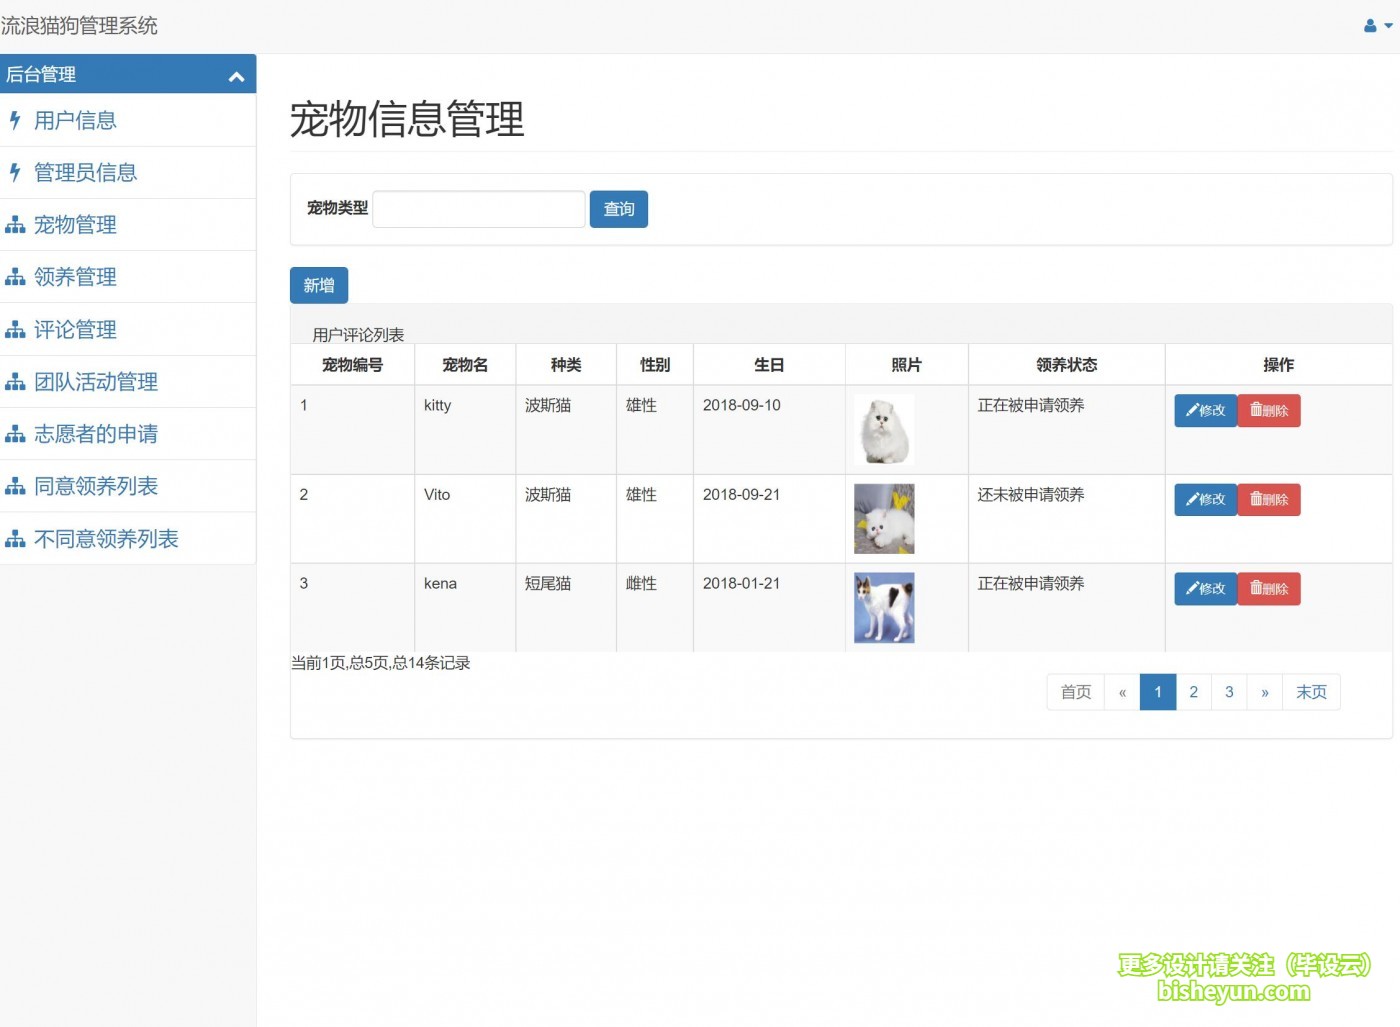
Task: Click the sitemap icon beside 领养管理
Action: [15, 278]
